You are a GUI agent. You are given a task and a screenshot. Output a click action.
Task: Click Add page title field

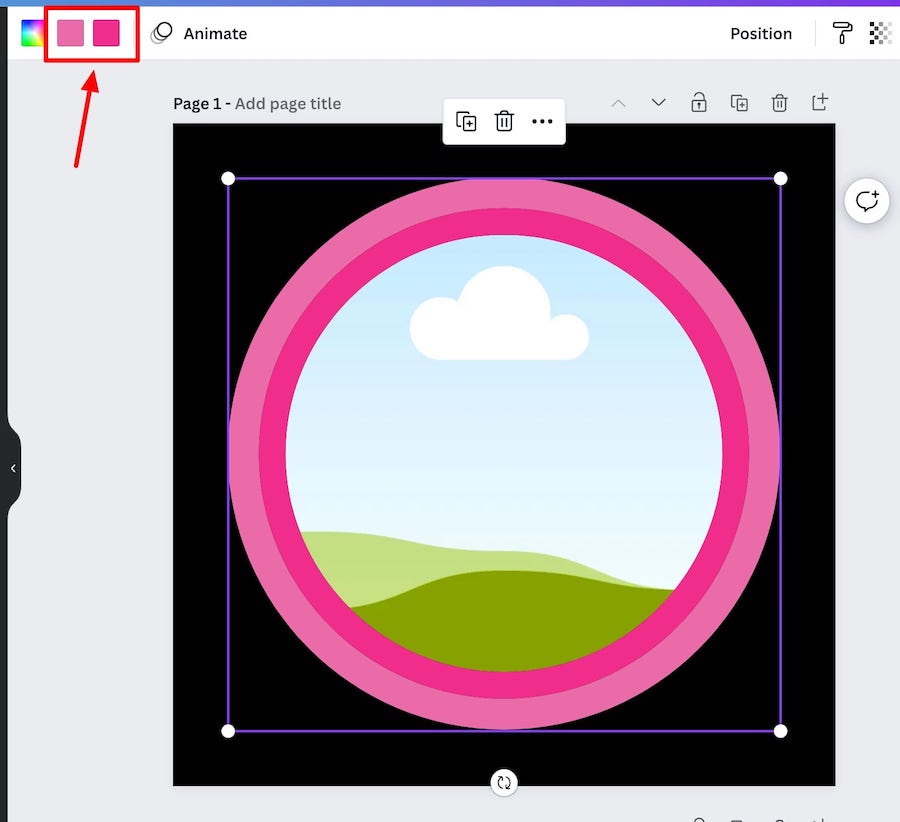288,104
